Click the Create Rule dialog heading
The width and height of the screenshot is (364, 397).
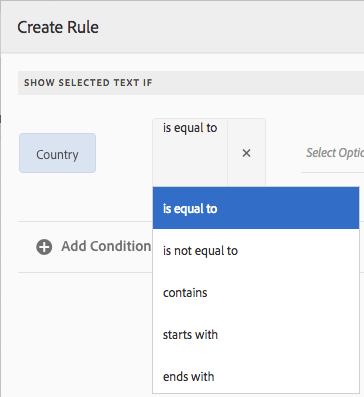[x=58, y=27]
